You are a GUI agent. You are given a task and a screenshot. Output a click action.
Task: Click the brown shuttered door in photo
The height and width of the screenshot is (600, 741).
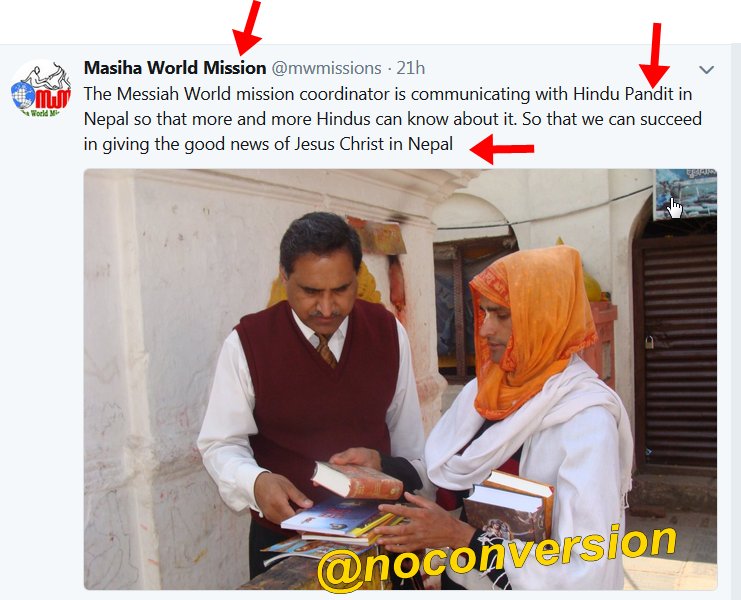(677, 352)
